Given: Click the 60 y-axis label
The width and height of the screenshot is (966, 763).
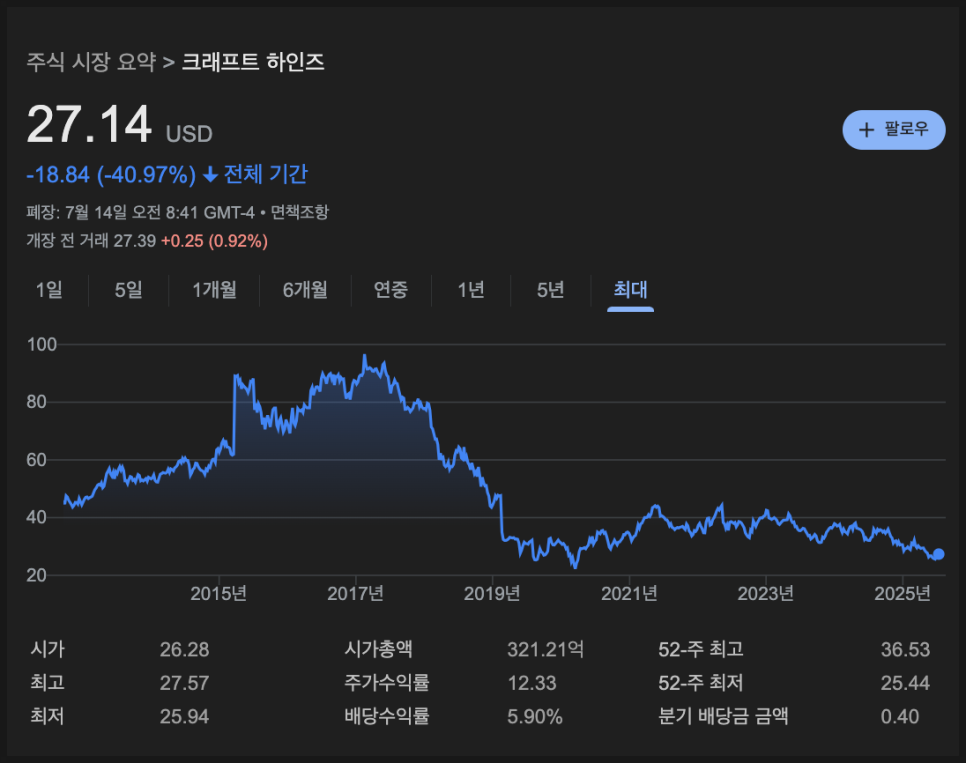Looking at the screenshot, I should (x=37, y=460).
